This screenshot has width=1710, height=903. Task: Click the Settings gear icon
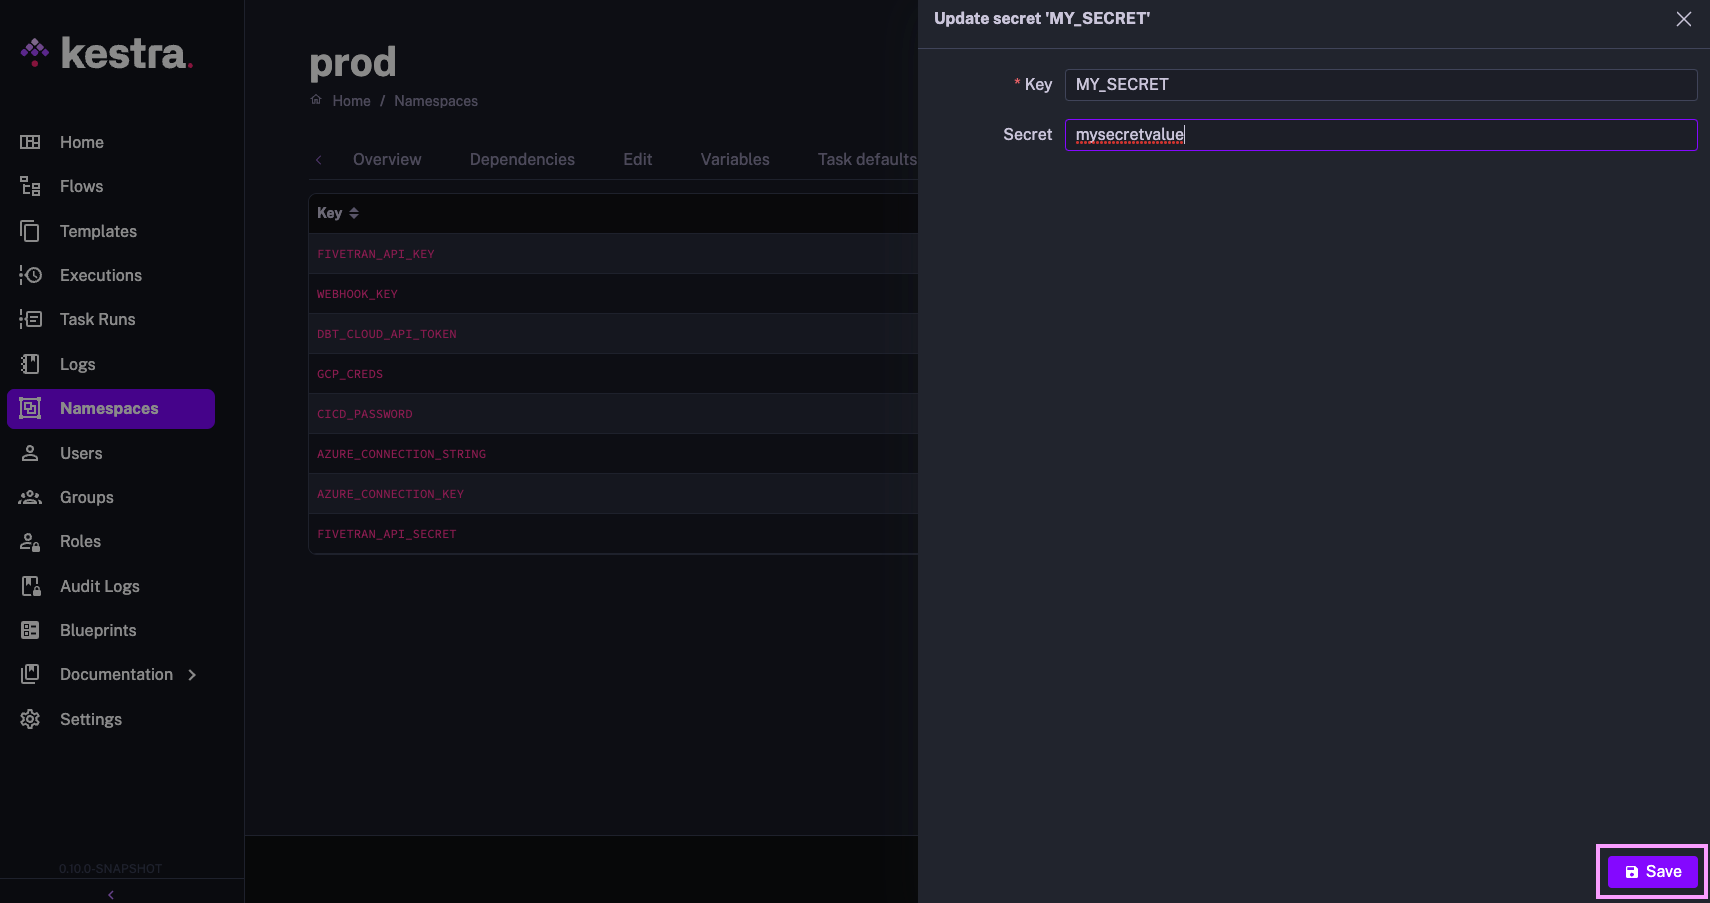coord(30,719)
